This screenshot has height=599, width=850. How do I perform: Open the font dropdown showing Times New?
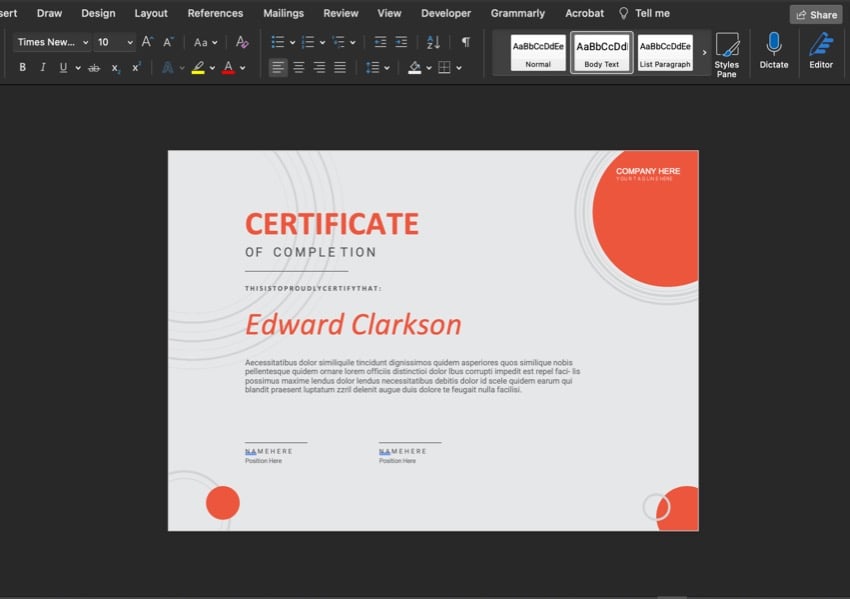tap(51, 42)
